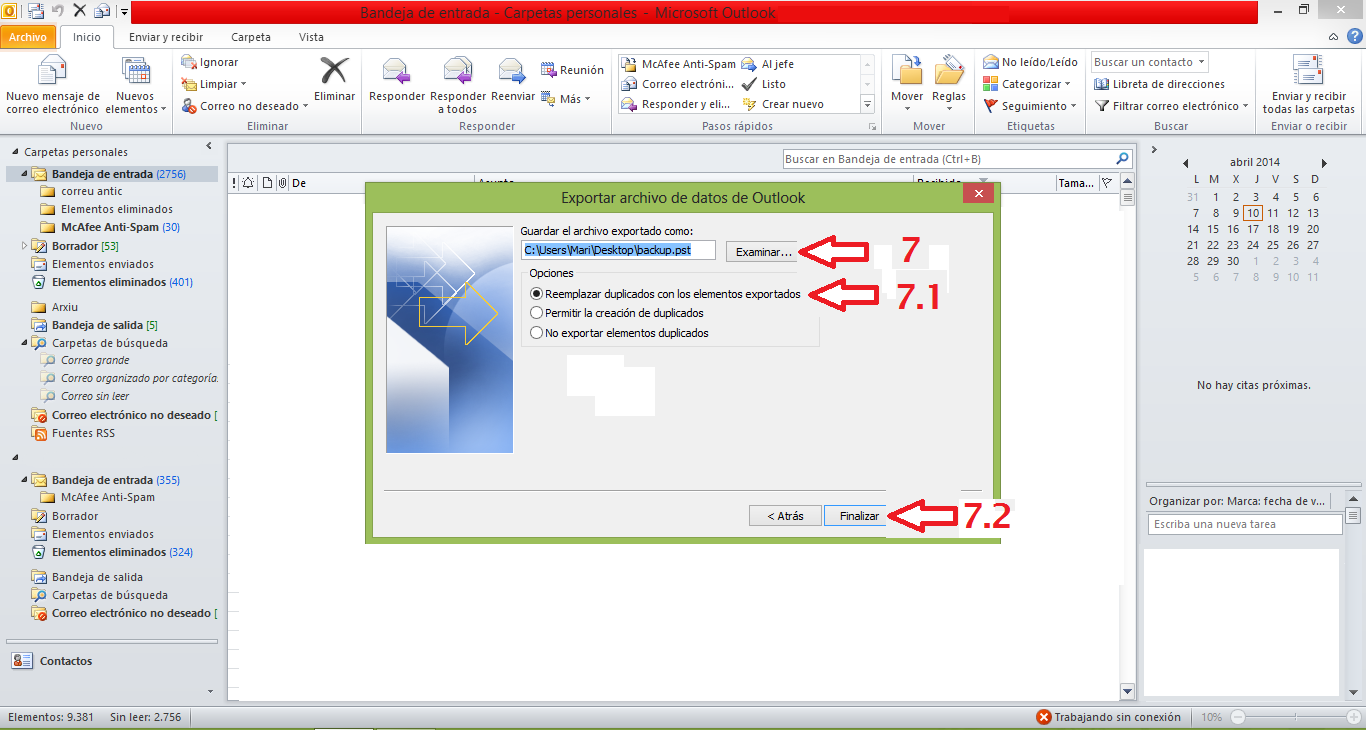Select April 10 in the calendar
The image size is (1366, 730).
click(x=1253, y=213)
